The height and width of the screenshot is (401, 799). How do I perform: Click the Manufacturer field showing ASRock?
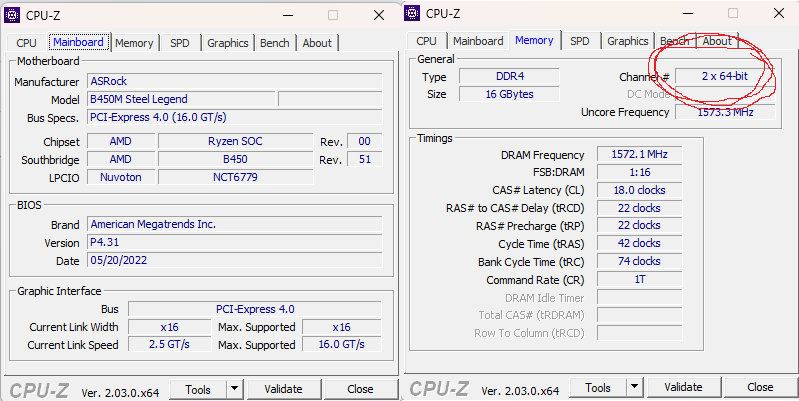point(234,81)
